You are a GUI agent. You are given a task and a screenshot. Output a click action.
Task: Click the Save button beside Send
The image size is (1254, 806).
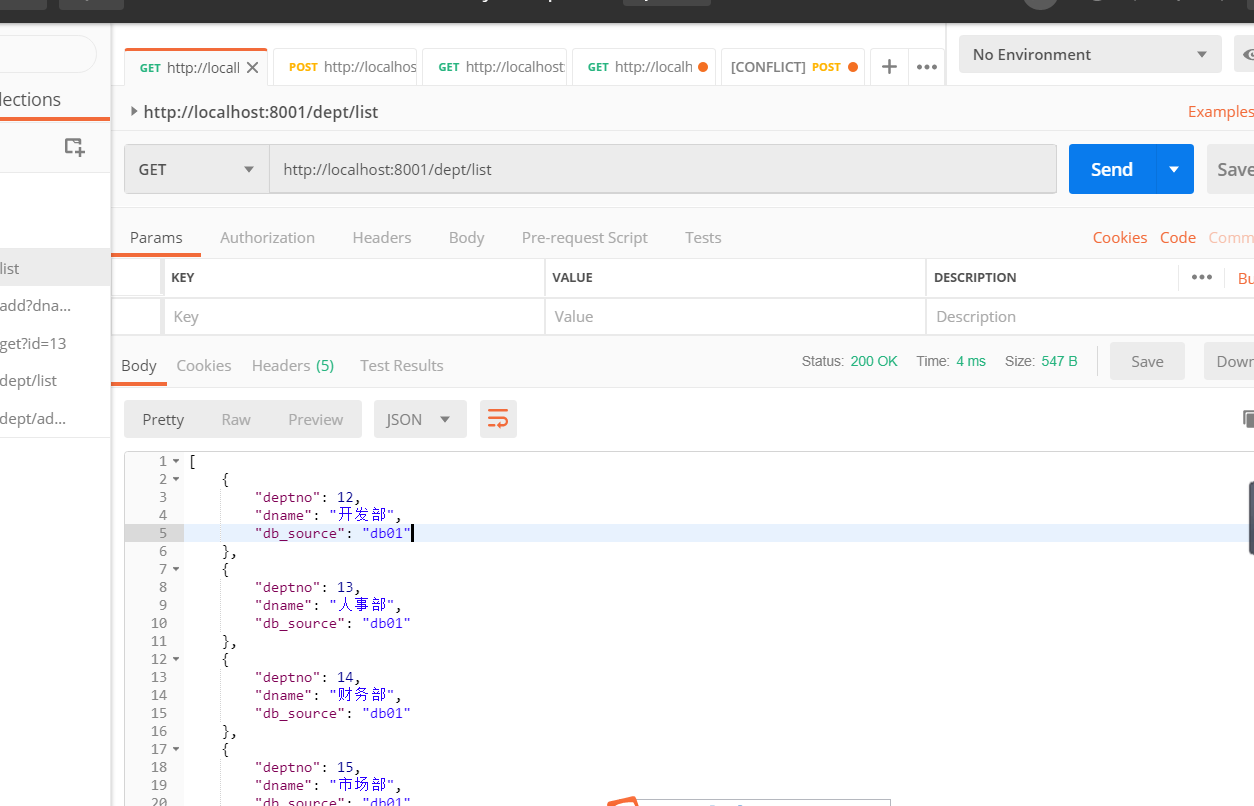point(1231,169)
